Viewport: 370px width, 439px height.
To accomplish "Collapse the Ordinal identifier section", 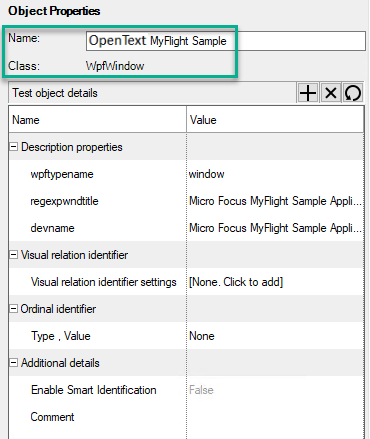I will point(13,309).
